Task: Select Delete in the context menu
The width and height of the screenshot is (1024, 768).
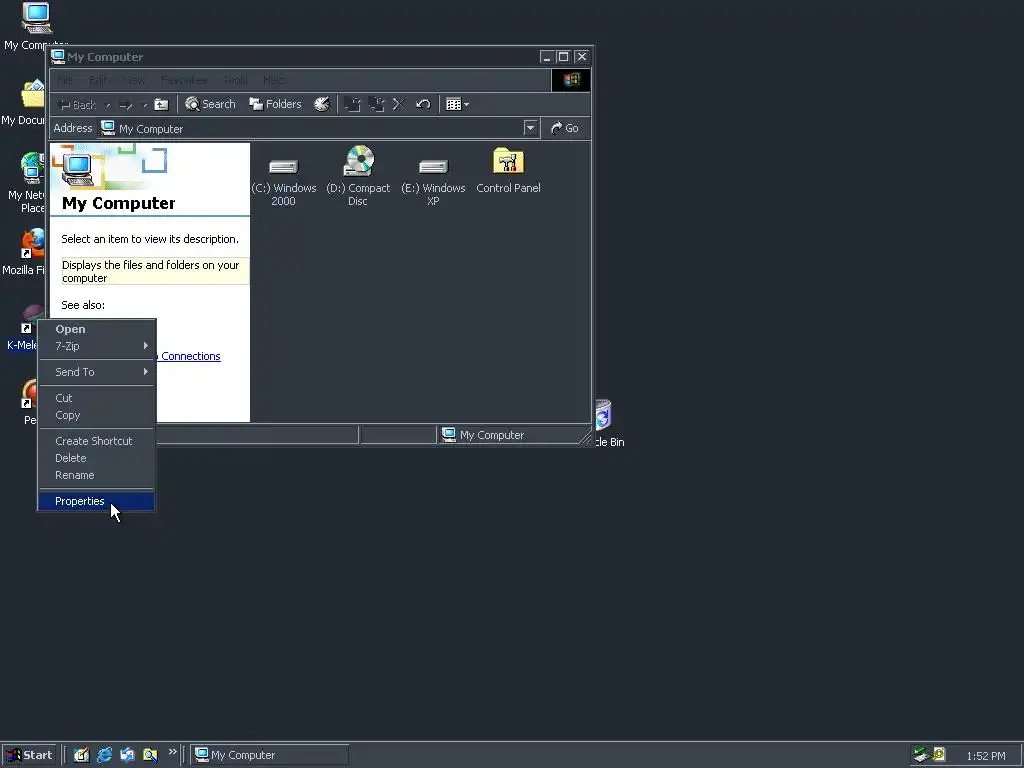Action: click(x=97, y=458)
